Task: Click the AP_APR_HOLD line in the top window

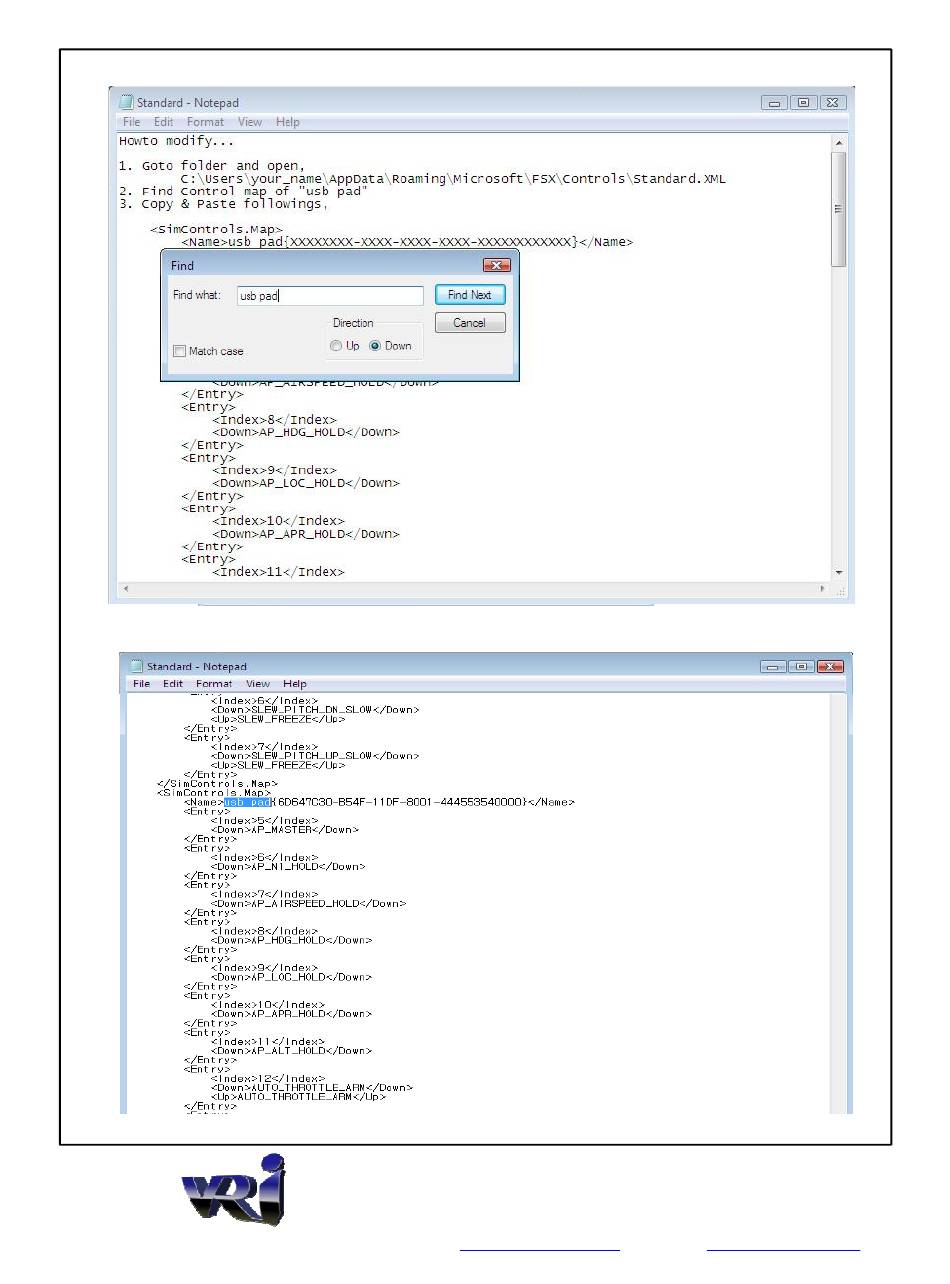Action: point(306,534)
